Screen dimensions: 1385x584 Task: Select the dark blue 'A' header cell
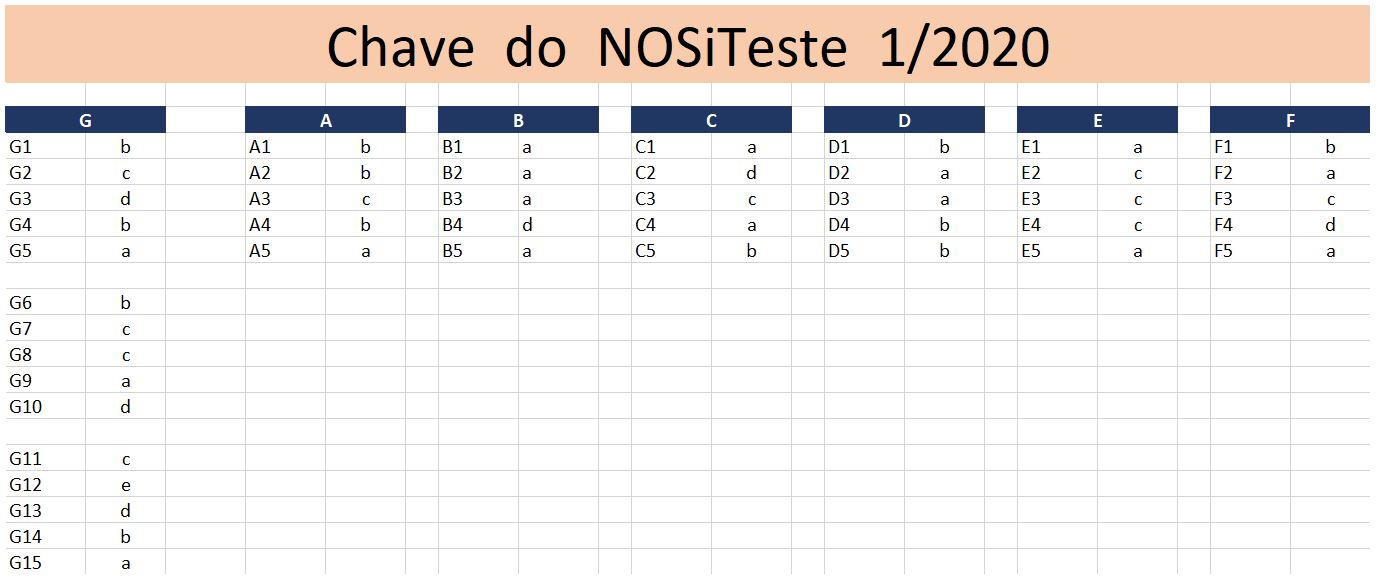[325, 120]
